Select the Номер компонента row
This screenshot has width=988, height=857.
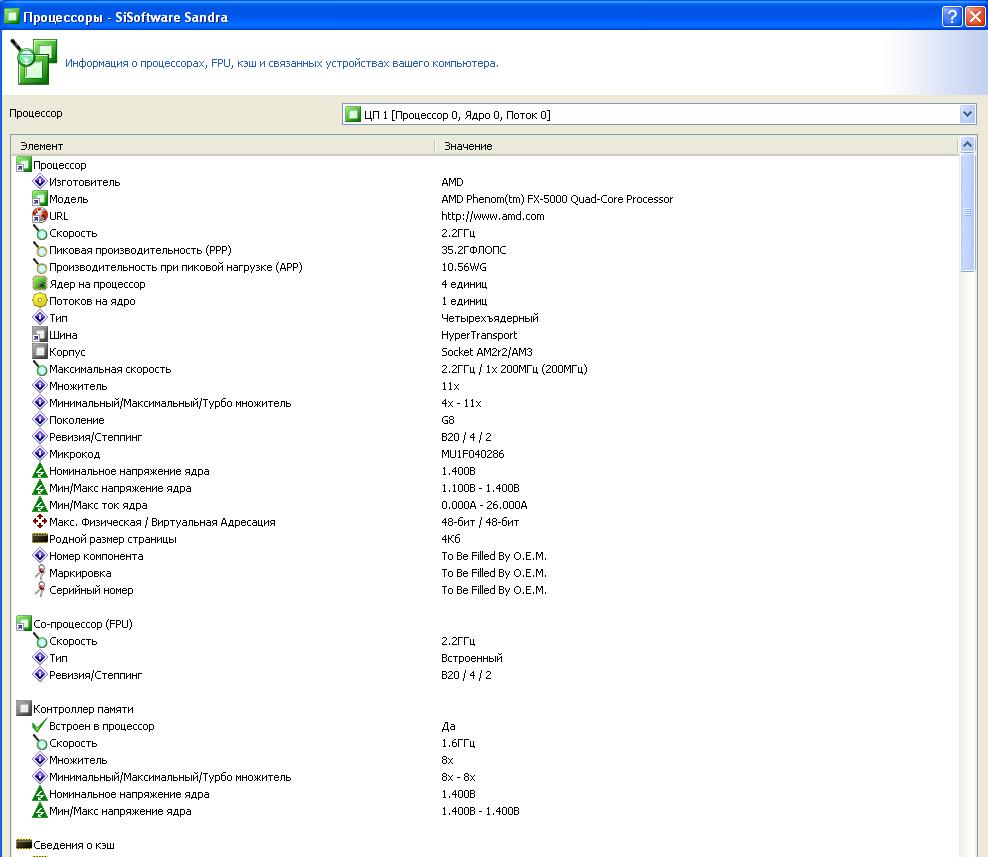pyautogui.click(x=485, y=556)
